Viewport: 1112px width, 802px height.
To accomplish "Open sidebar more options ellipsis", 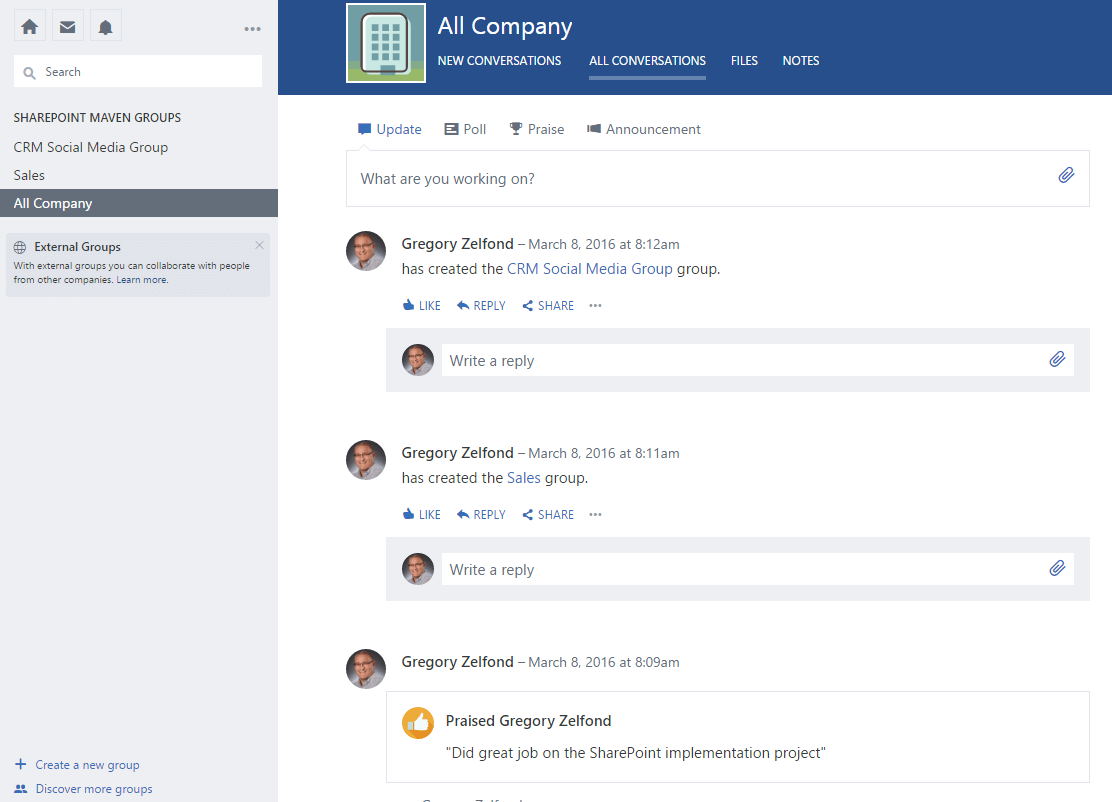I will 252,29.
